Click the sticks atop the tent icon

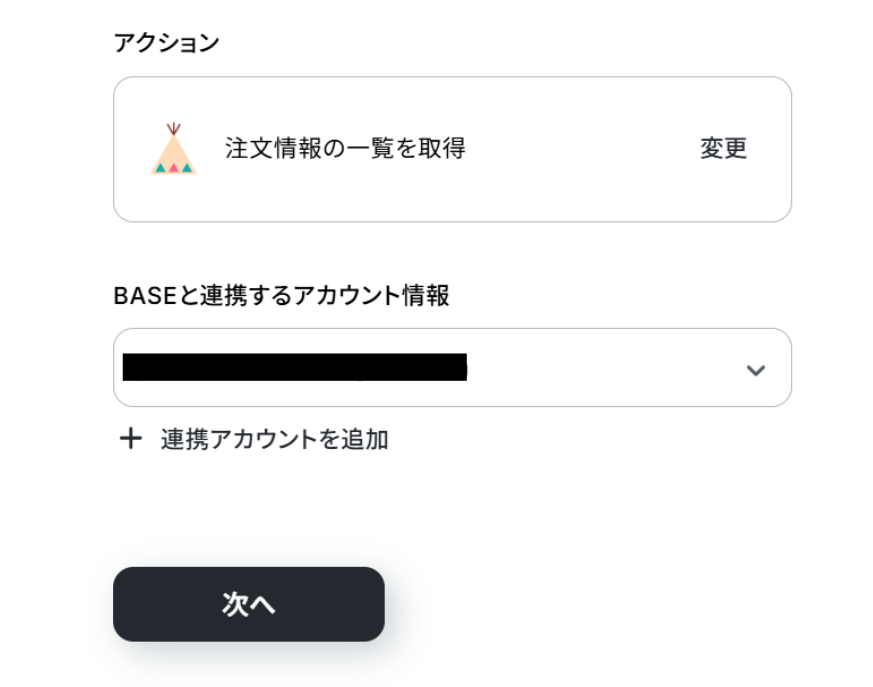(174, 129)
